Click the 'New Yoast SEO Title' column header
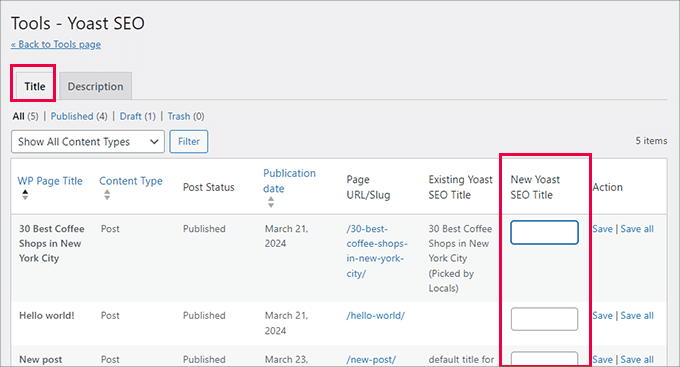The width and height of the screenshot is (680, 367). coord(535,187)
